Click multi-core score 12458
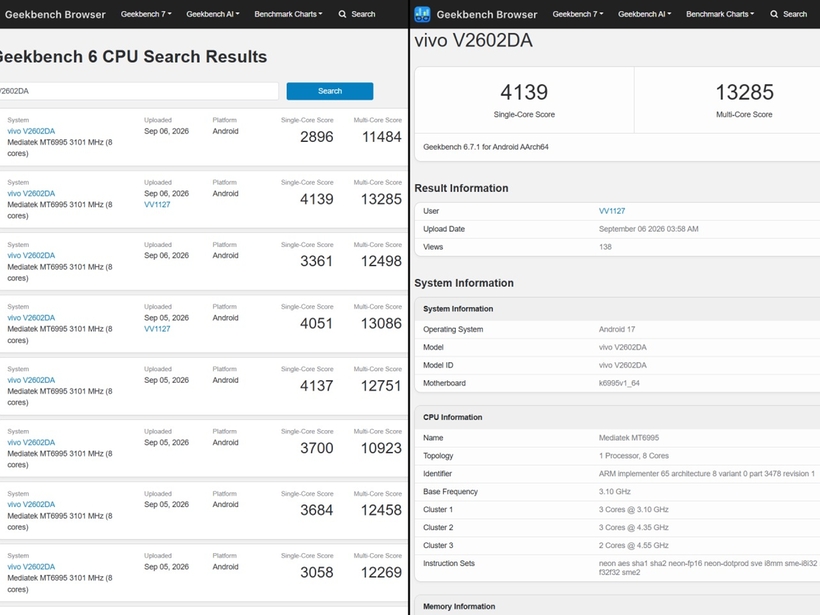Image resolution: width=820 pixels, height=615 pixels. (x=382, y=510)
